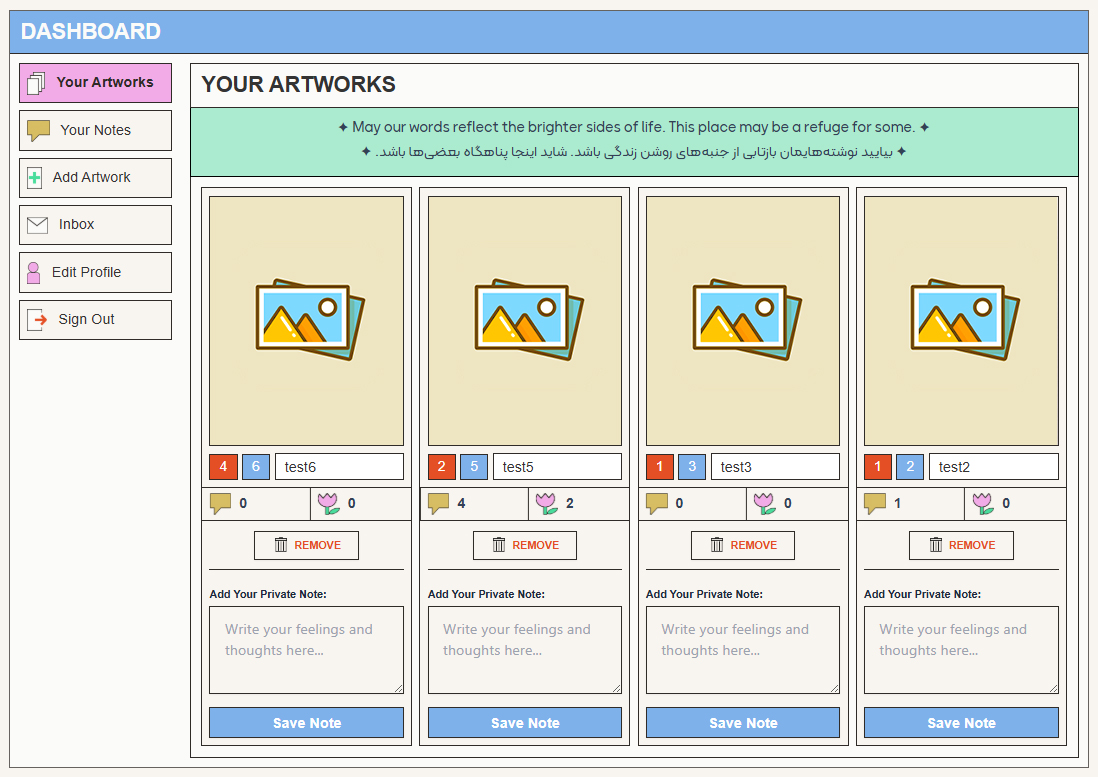Focus the private note textarea for test6
The height and width of the screenshot is (777, 1098).
tap(306, 649)
